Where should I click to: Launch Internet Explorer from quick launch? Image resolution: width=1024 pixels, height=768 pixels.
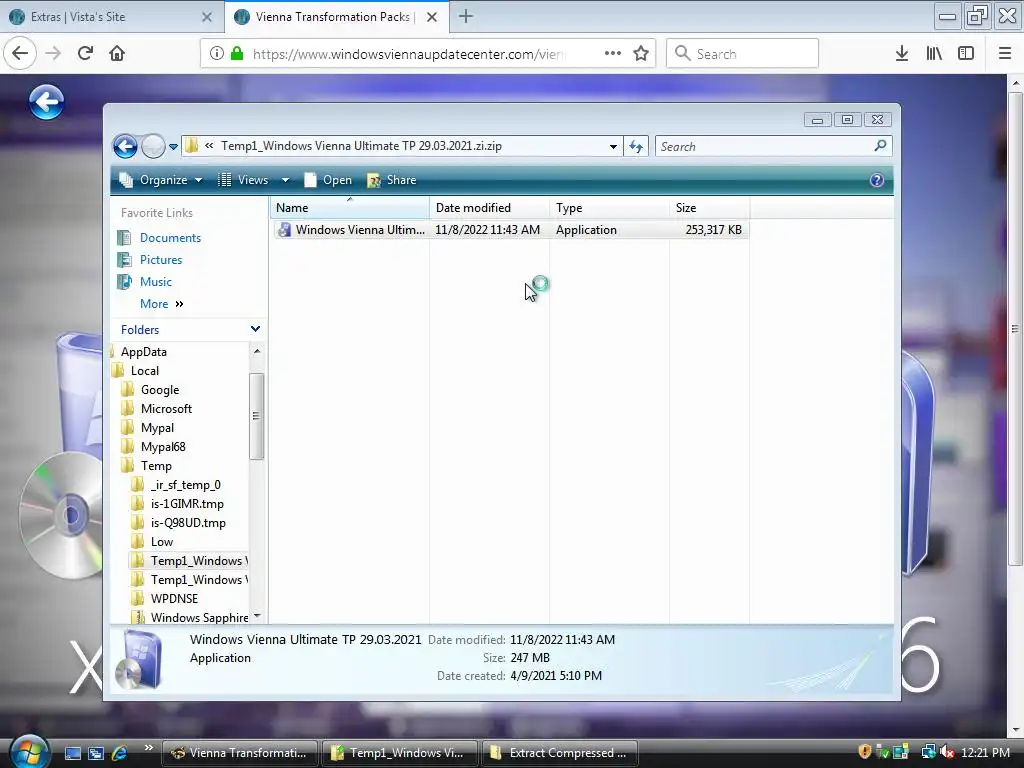coord(120,753)
